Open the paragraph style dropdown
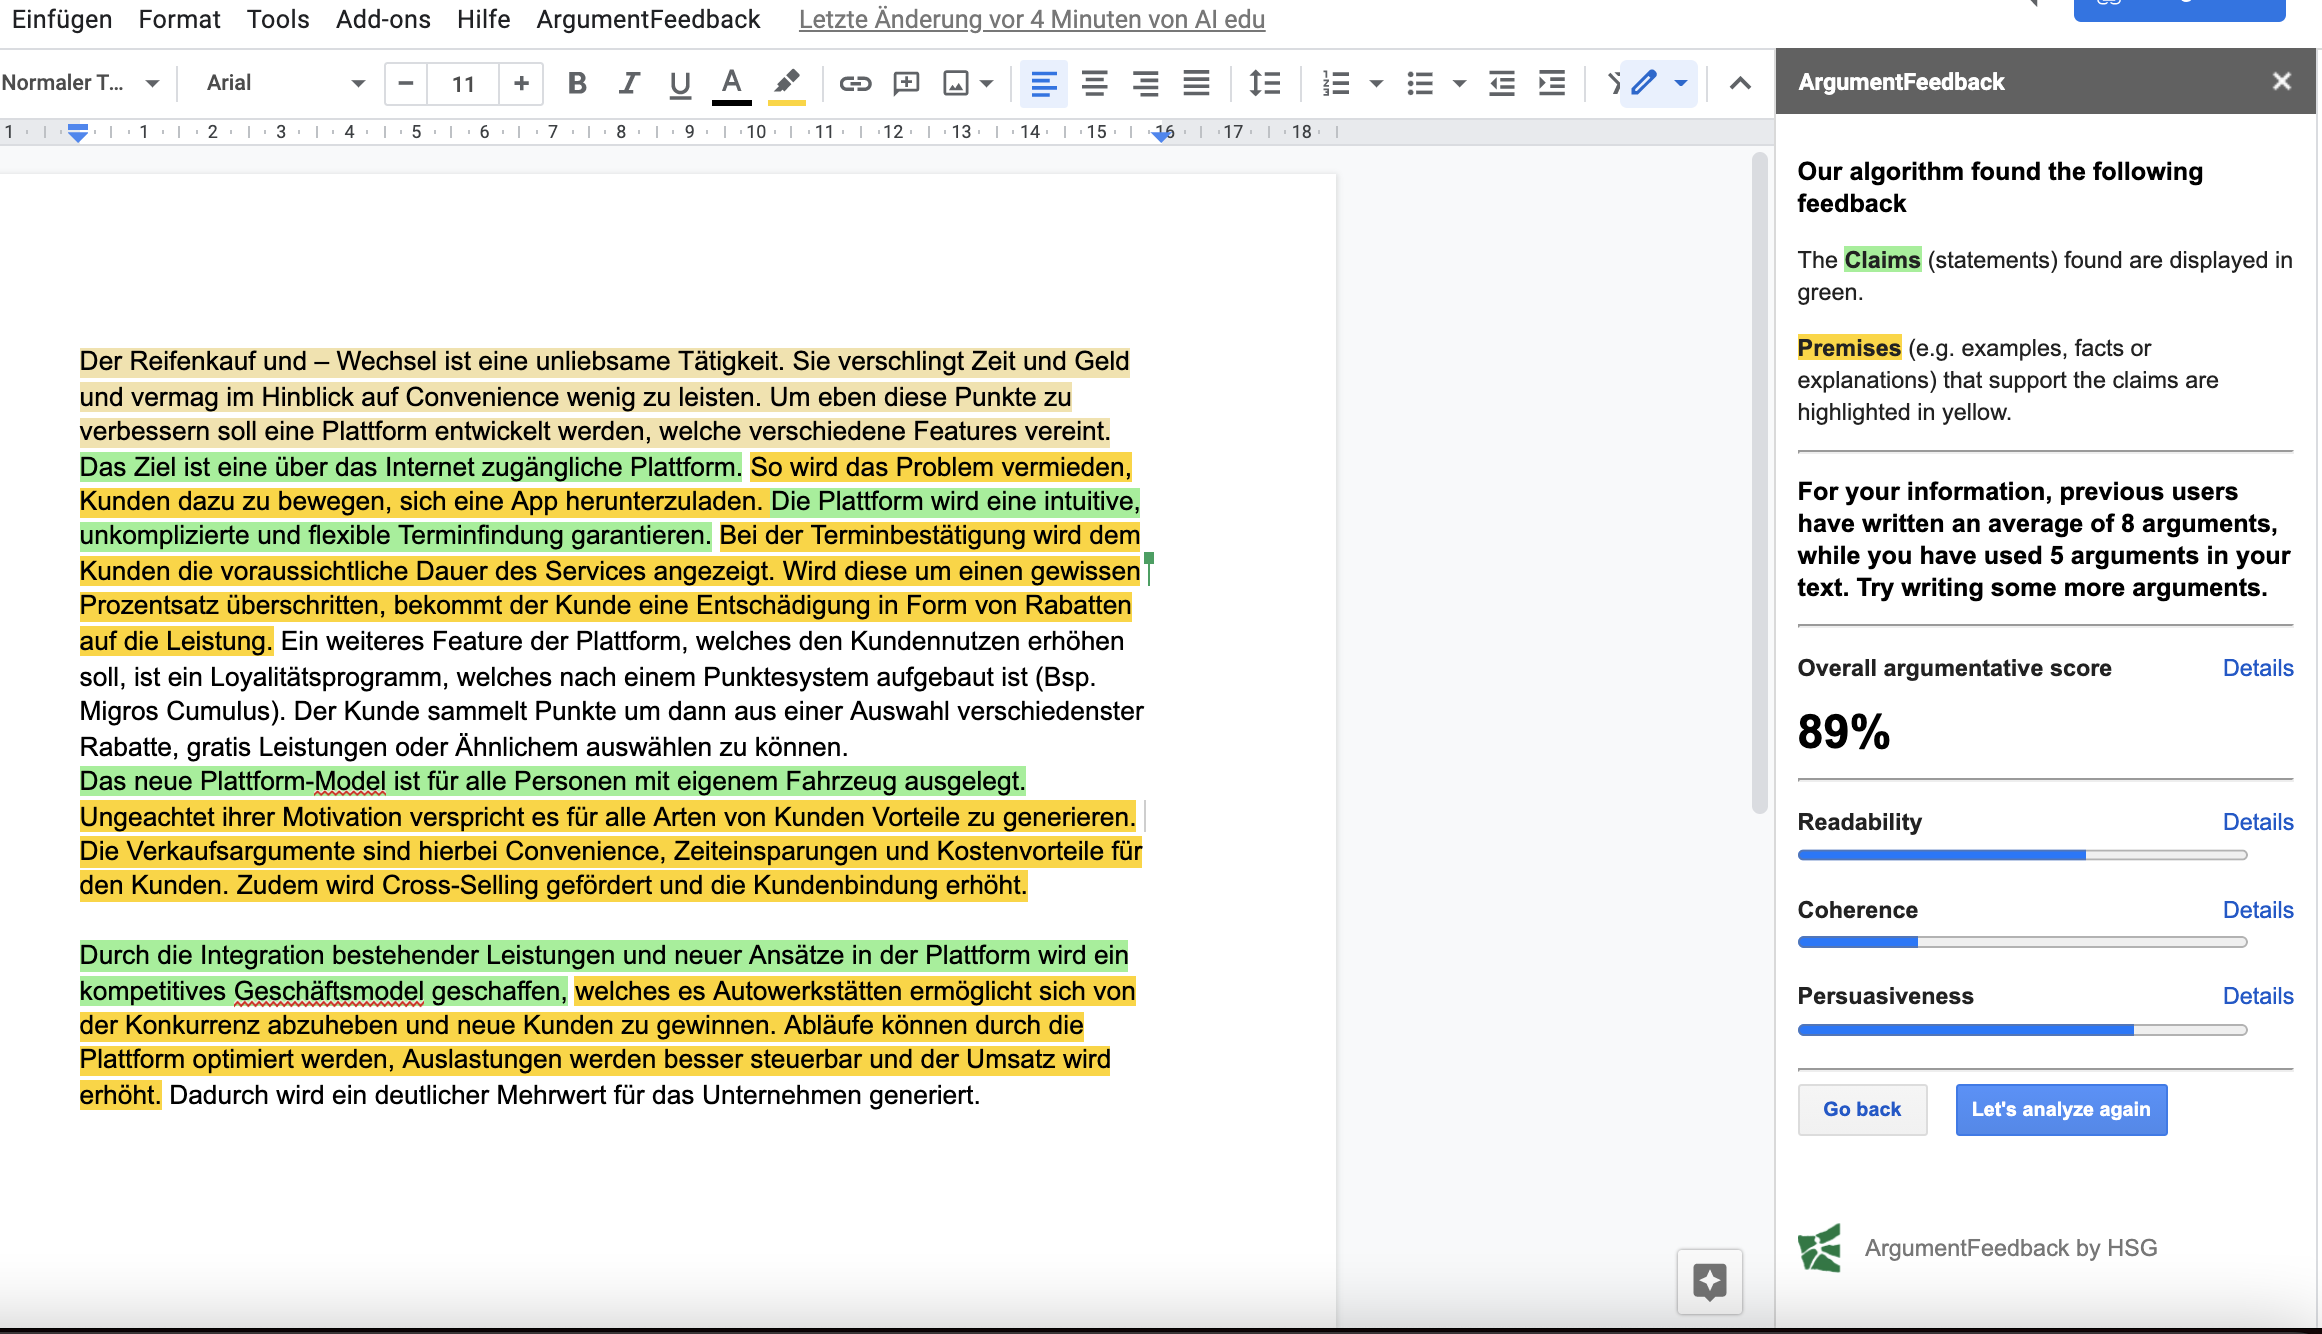This screenshot has height=1334, width=2322. pyautogui.click(x=80, y=83)
